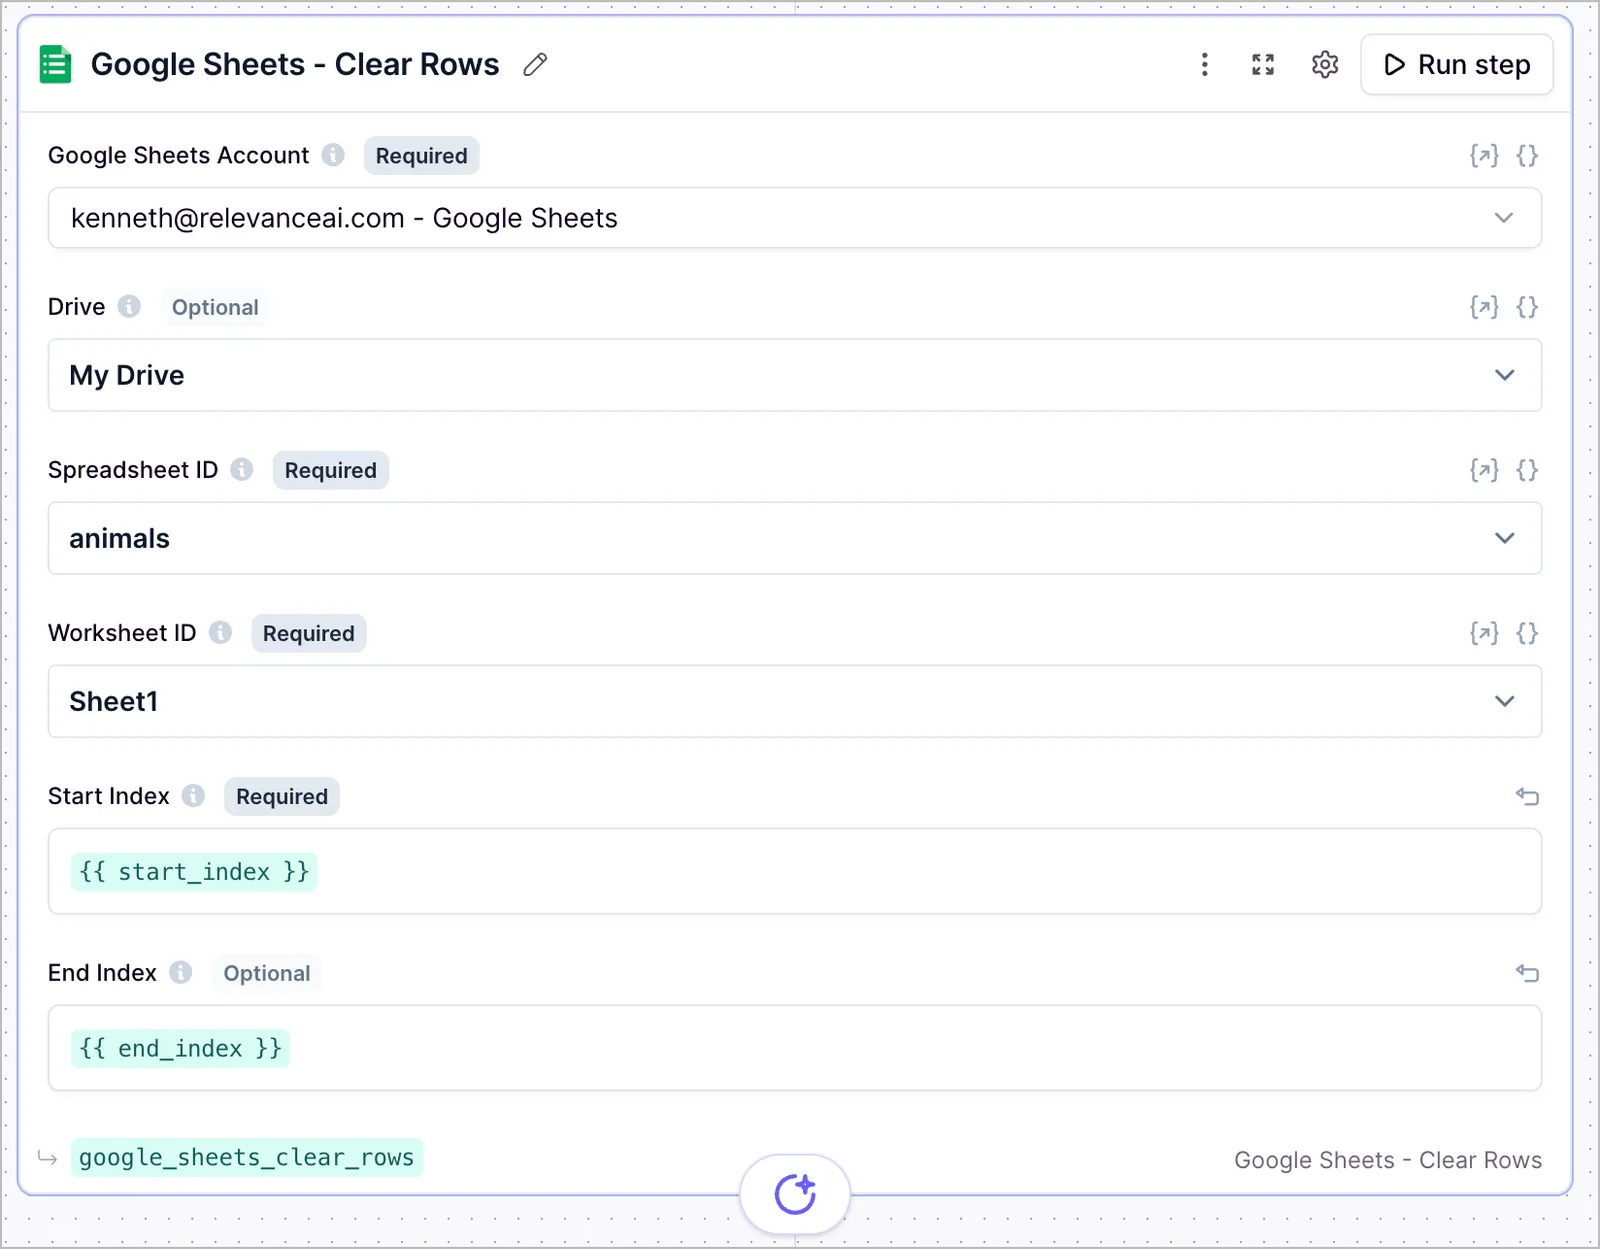Click the Google Sheets logo icon

55,65
